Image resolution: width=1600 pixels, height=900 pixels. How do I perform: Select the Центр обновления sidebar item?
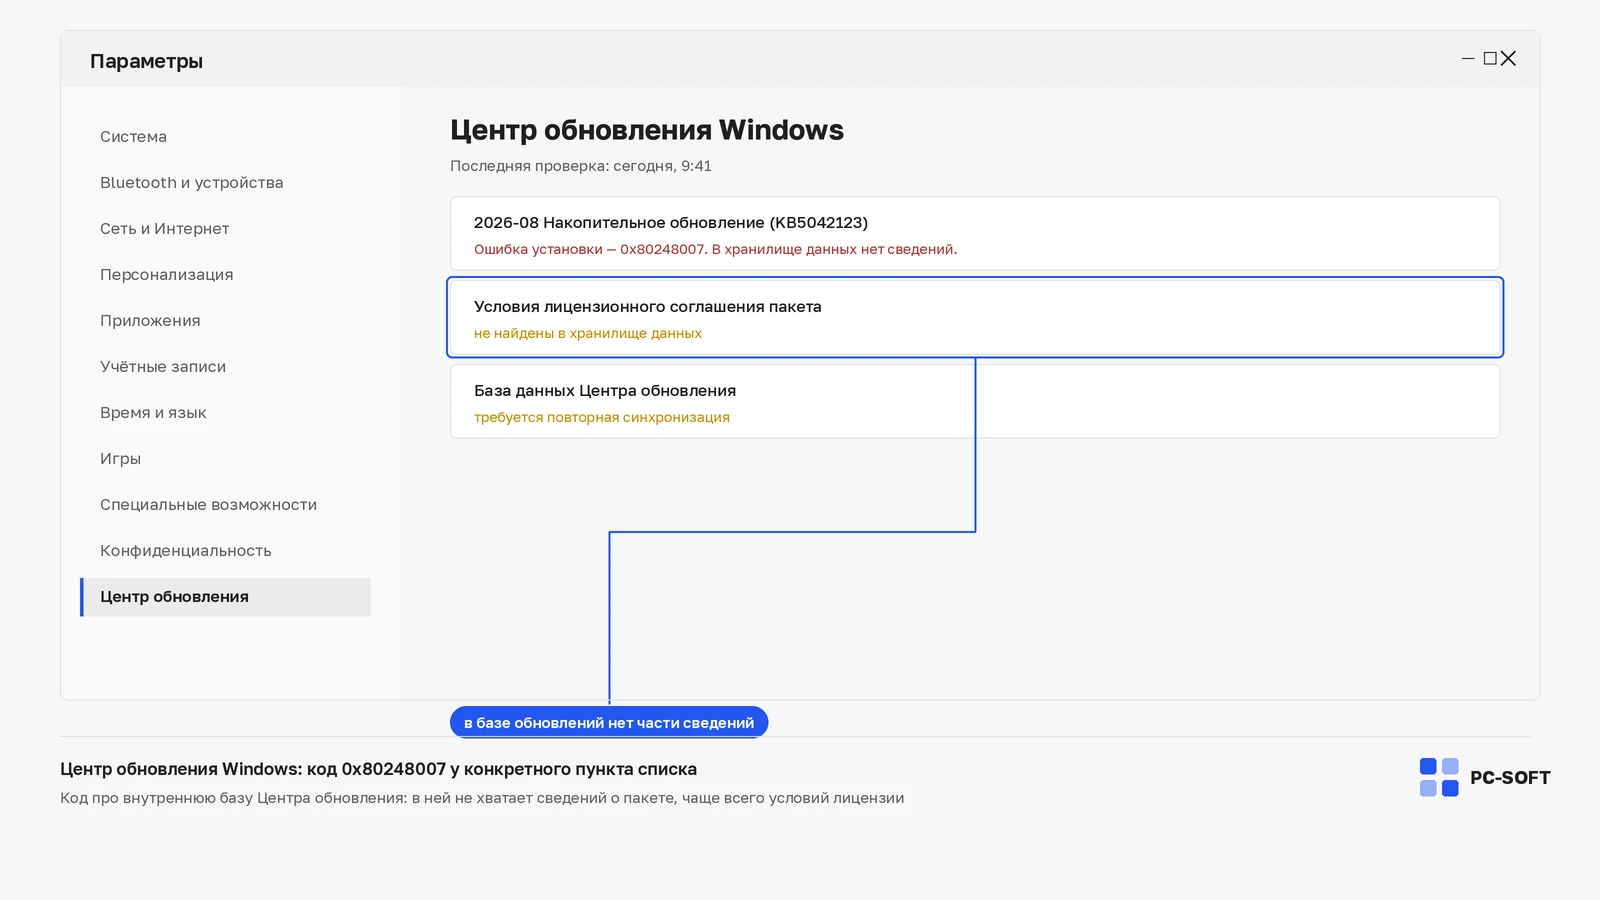[x=225, y=597]
